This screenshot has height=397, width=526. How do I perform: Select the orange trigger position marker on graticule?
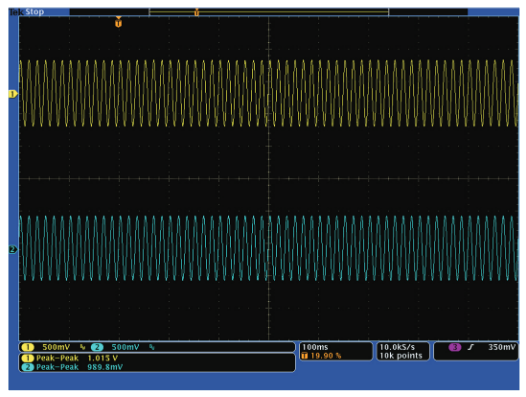coord(118,22)
